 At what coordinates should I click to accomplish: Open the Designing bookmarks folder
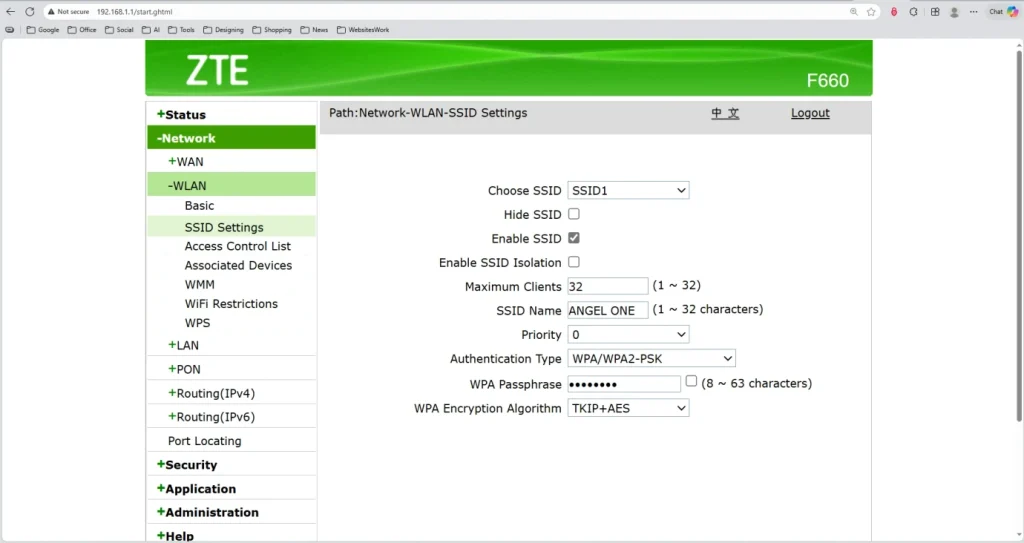pos(223,30)
